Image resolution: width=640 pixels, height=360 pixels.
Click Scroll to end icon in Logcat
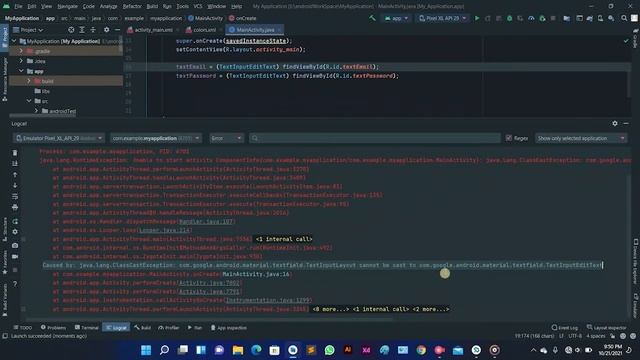[x=15, y=163]
